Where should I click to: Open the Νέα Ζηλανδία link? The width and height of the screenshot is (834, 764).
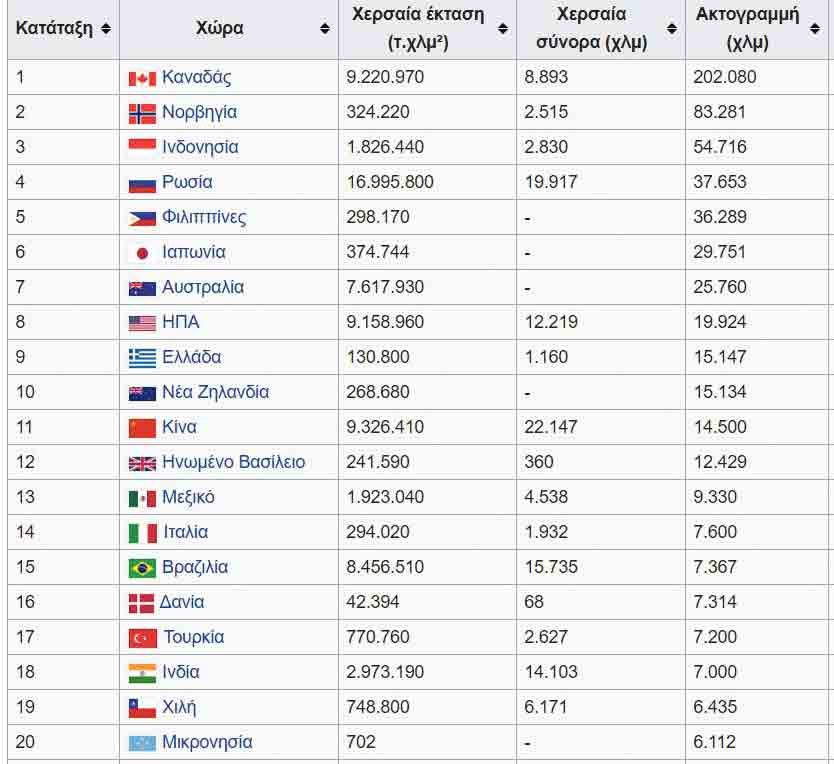[x=215, y=392]
